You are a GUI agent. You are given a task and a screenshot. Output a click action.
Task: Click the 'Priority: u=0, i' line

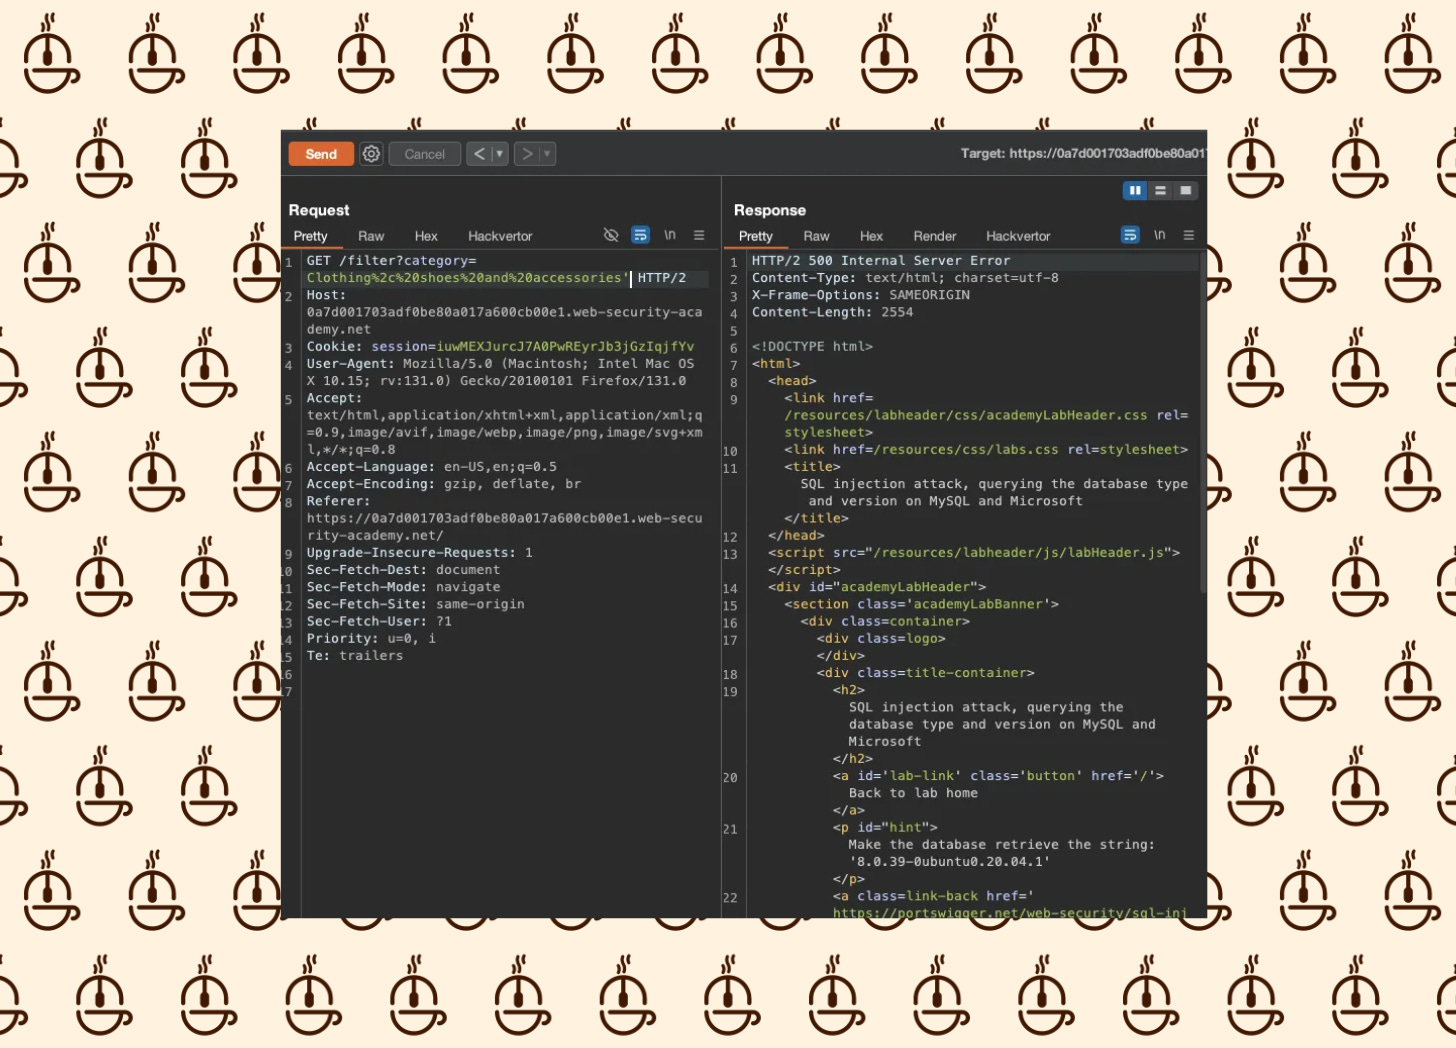[371, 638]
